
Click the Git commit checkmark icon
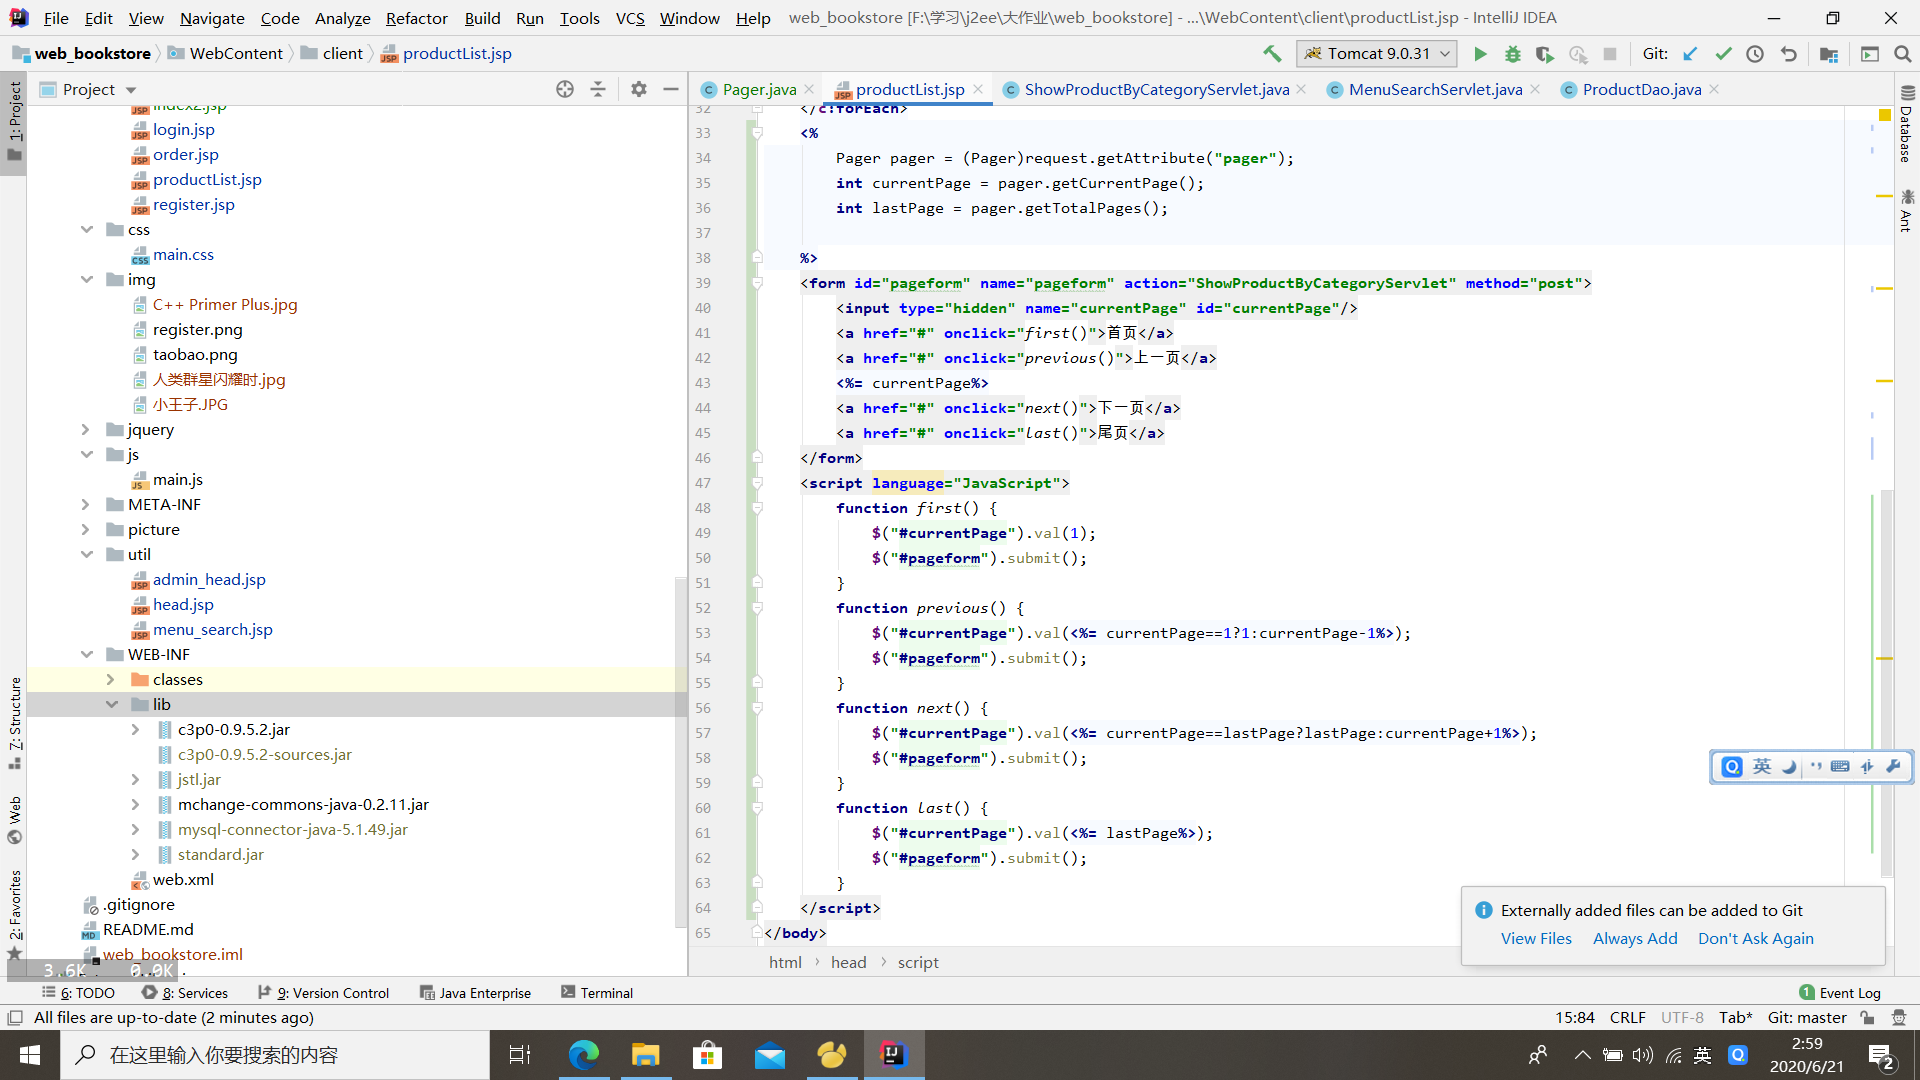(1723, 54)
